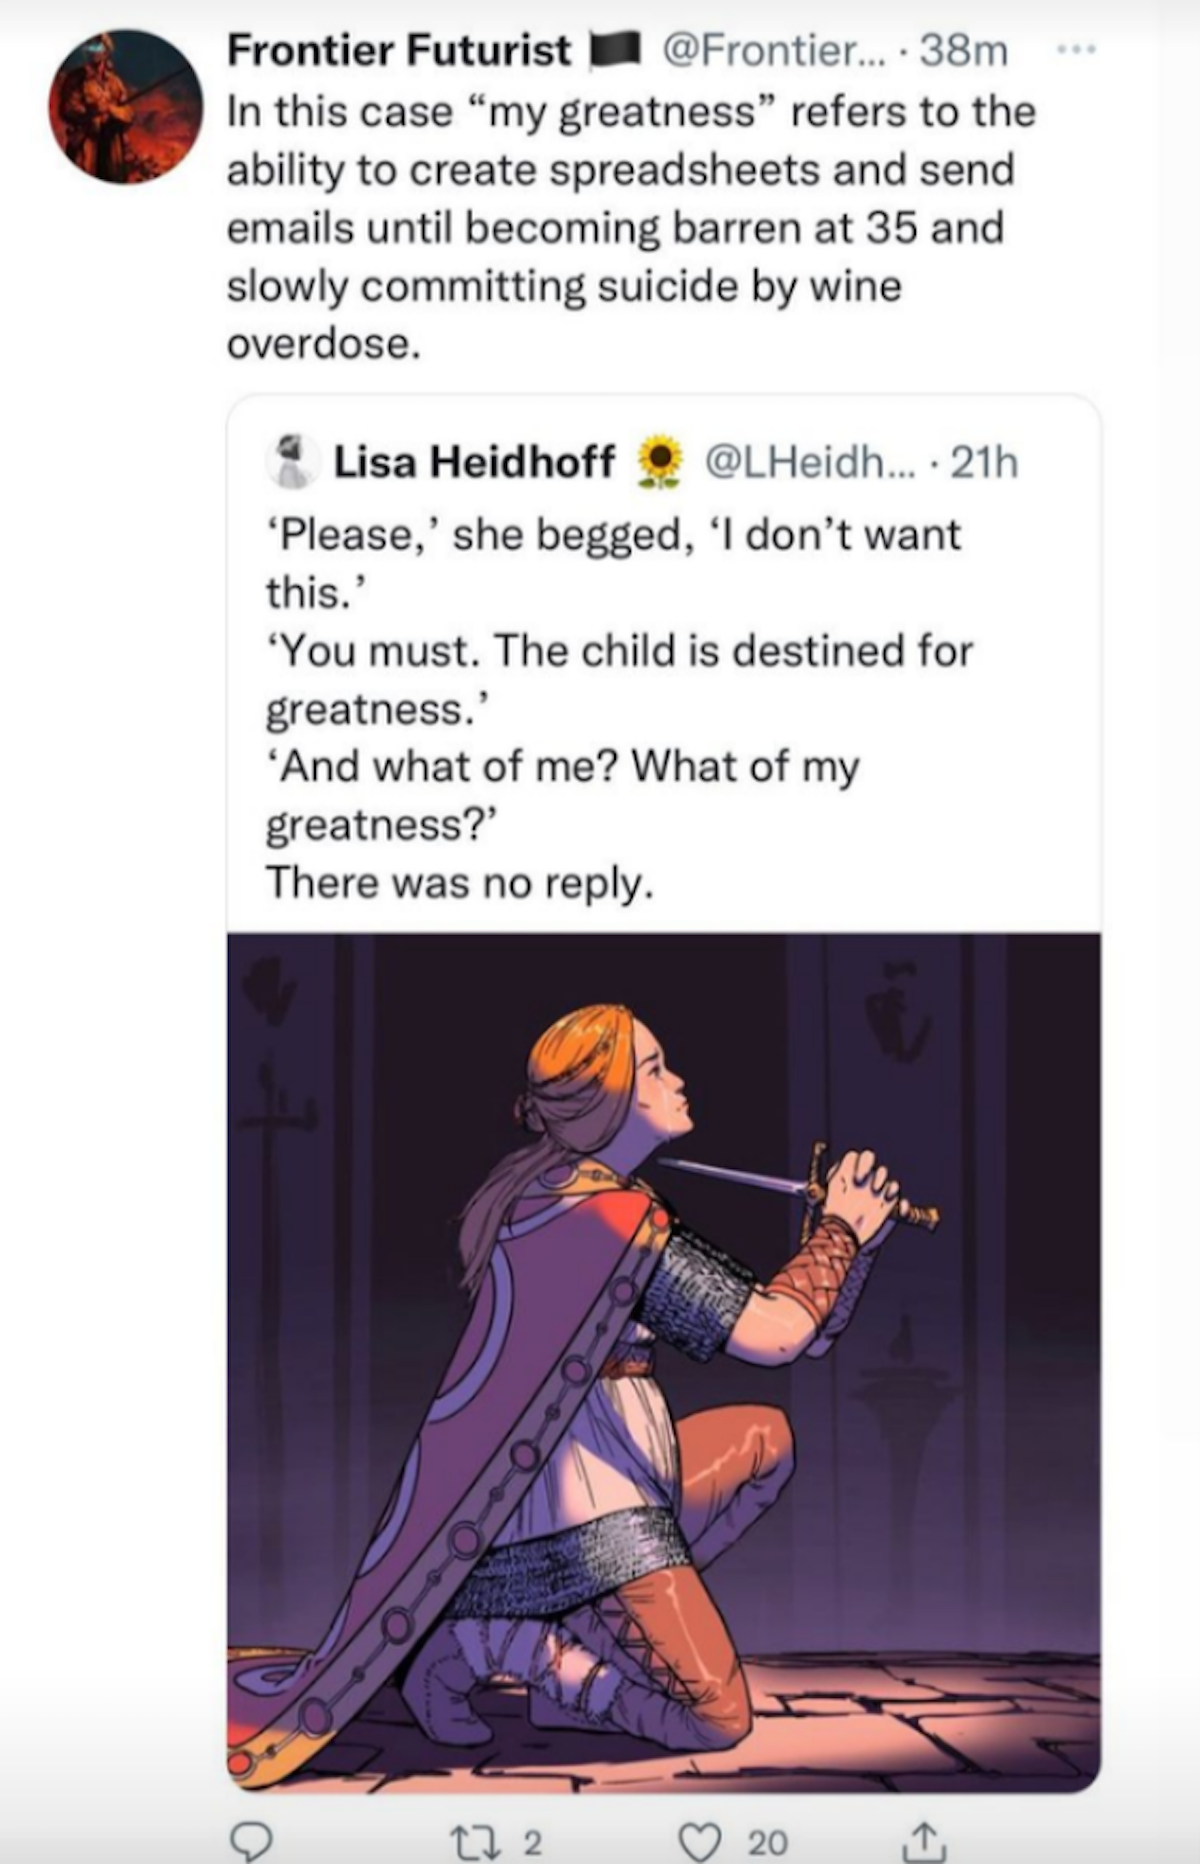1200x1864 pixels.
Task: Click the 21h timestamp on quoted tweet
Action: [984, 462]
